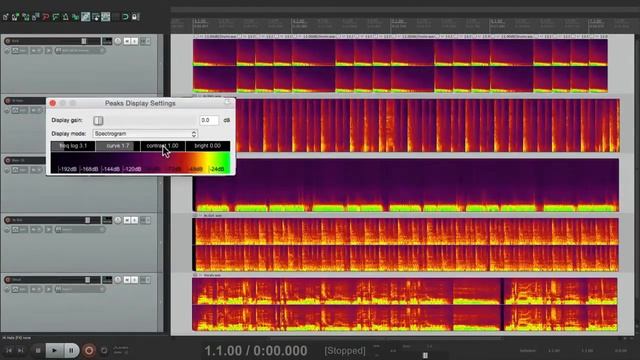The height and width of the screenshot is (360, 640).
Task: Click the fourth track's level meter
Action: coord(107,220)
